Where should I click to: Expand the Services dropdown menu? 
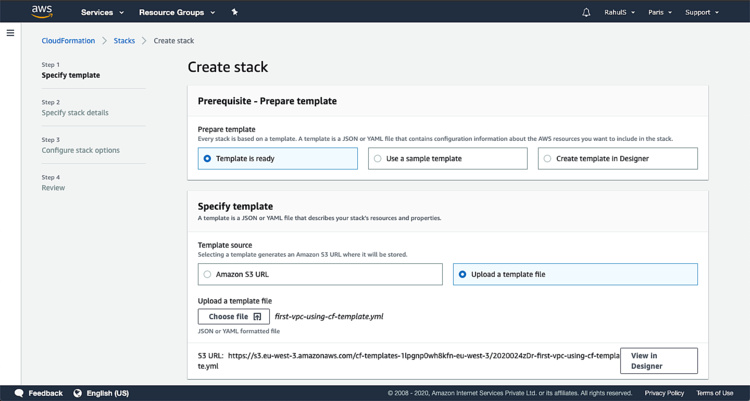tap(102, 12)
